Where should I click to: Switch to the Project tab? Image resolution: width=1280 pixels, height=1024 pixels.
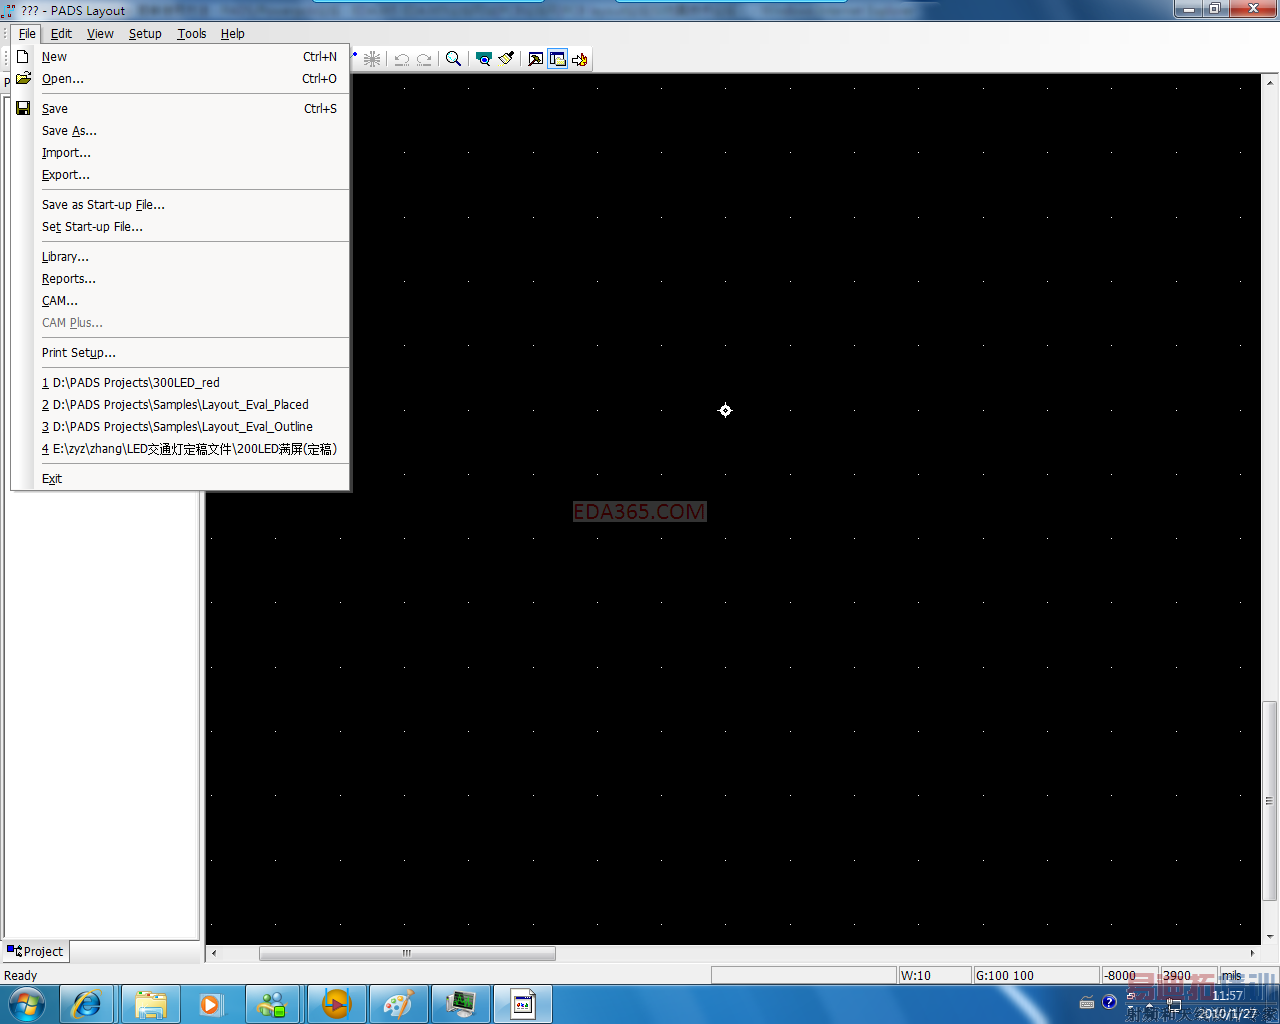[x=36, y=952]
